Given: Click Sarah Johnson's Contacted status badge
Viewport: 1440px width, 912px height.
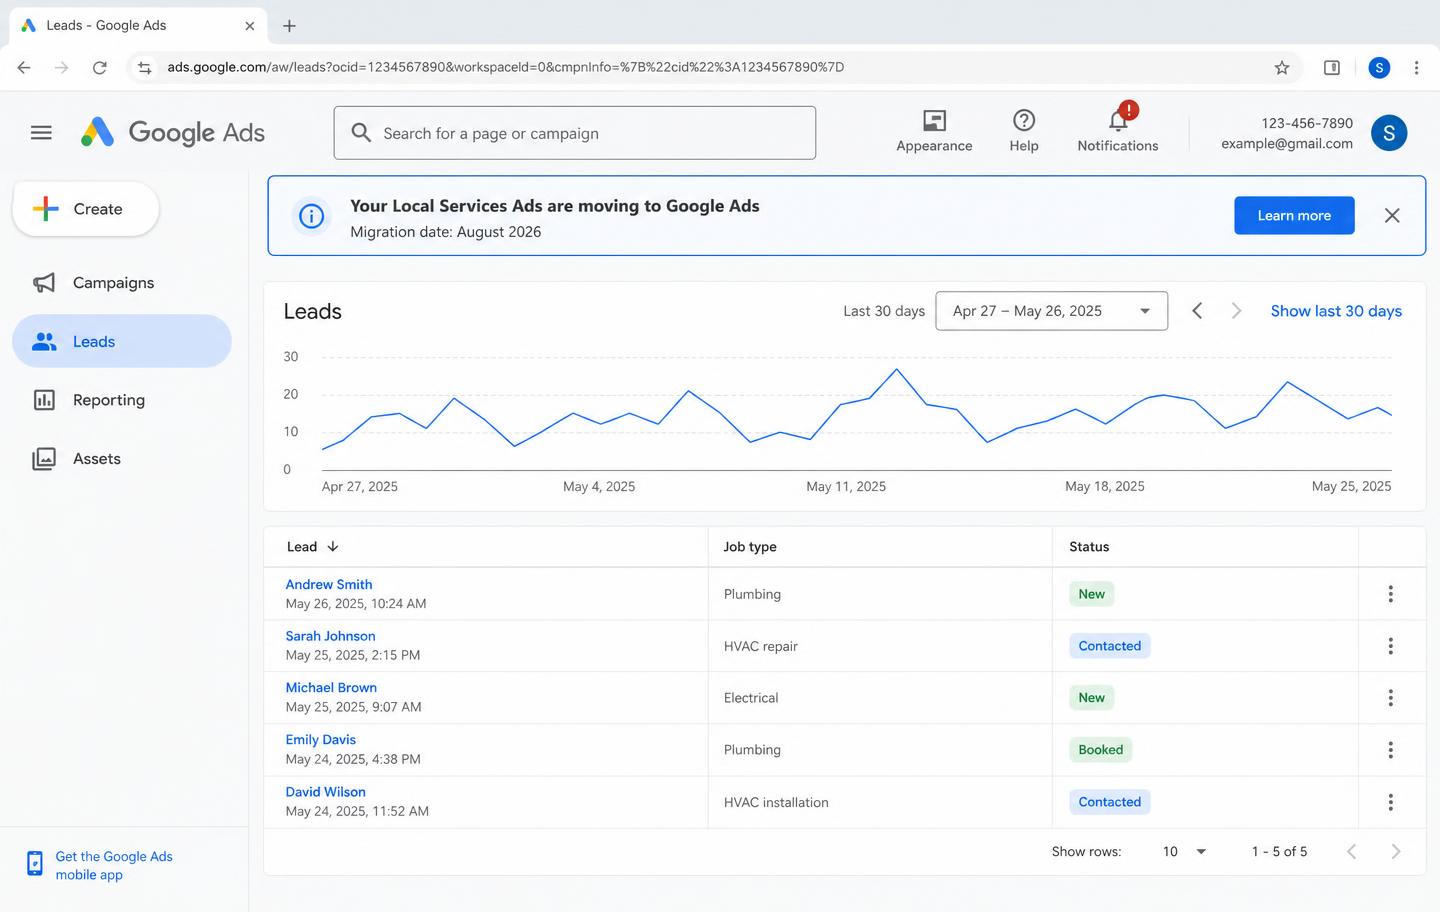Looking at the screenshot, I should coord(1110,646).
